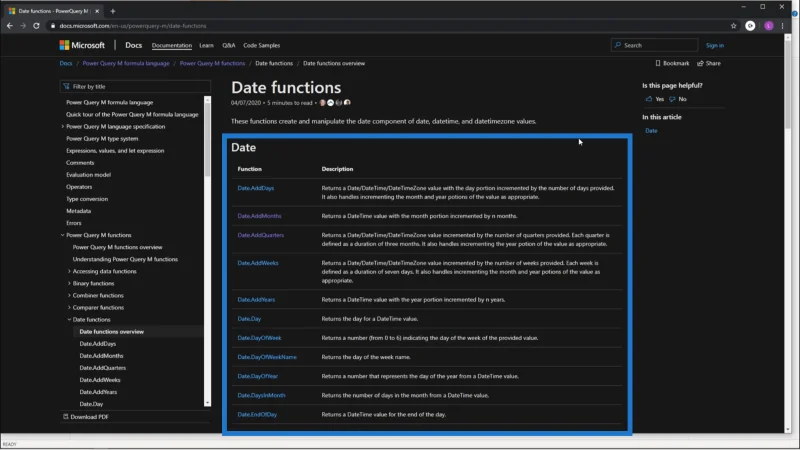The image size is (800, 450).
Task: Click Power Query M formula language breadcrumb
Action: click(126, 63)
